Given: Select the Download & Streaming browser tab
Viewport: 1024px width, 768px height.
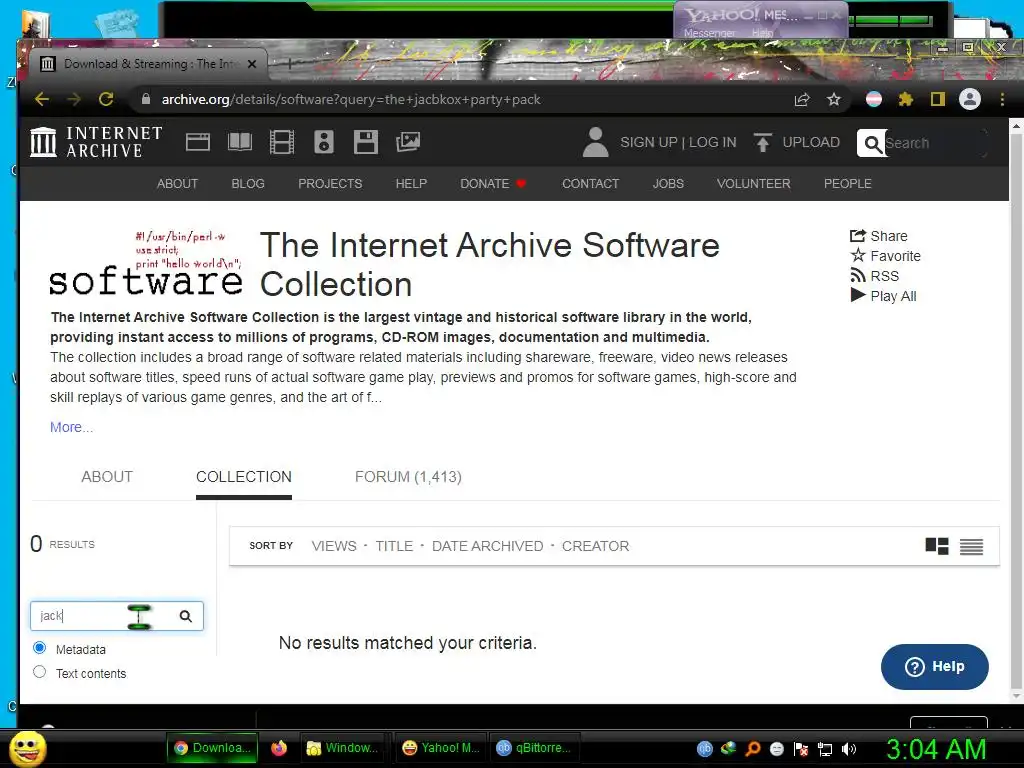Looking at the screenshot, I should pyautogui.click(x=149, y=64).
